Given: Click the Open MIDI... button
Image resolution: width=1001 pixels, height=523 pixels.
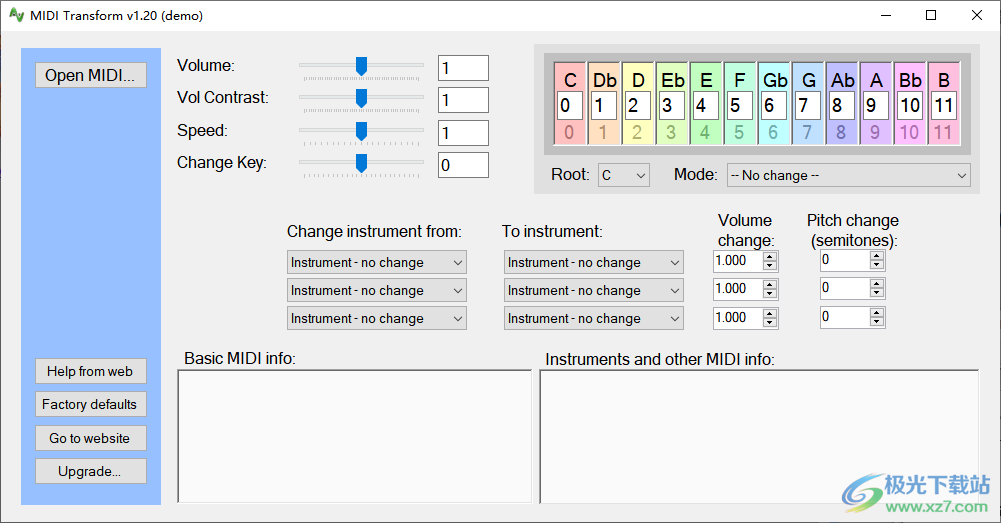Looking at the screenshot, I should 91,75.
